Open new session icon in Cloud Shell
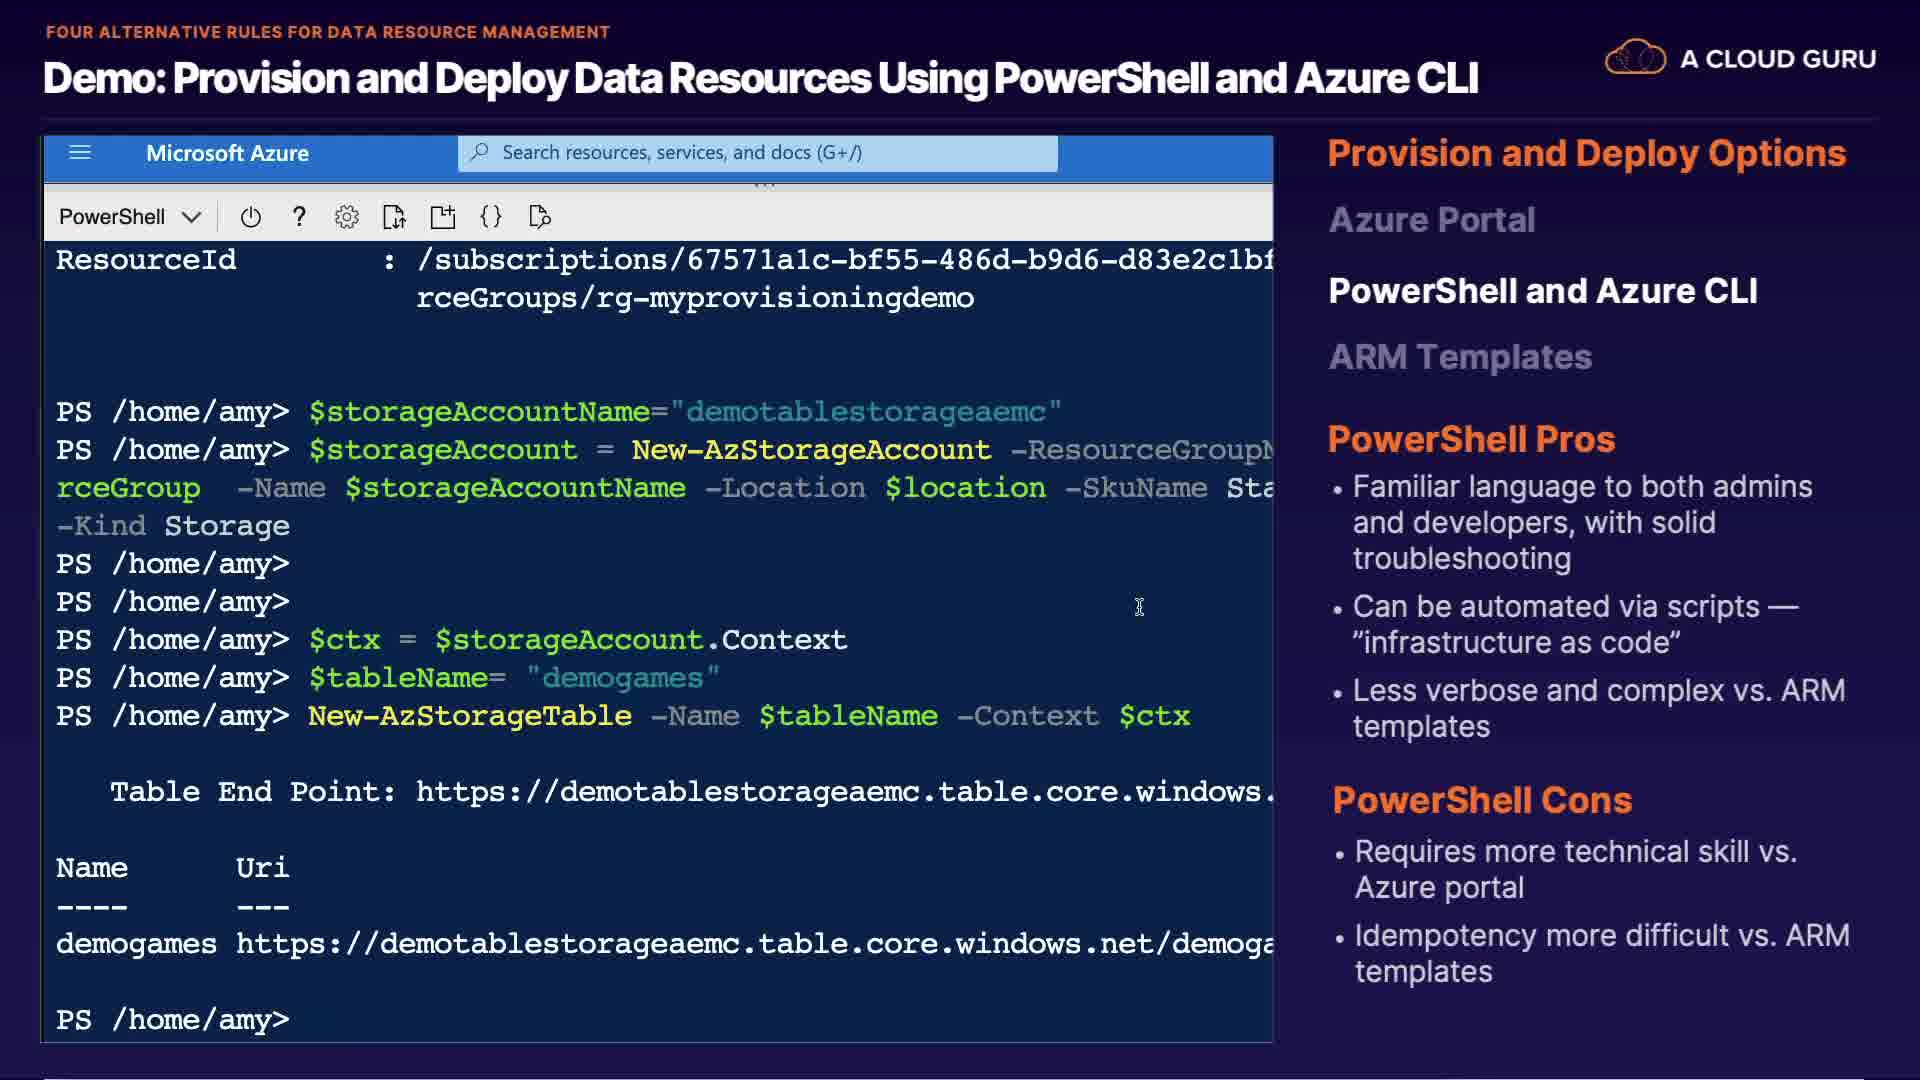The width and height of the screenshot is (1920, 1080). tap(442, 217)
